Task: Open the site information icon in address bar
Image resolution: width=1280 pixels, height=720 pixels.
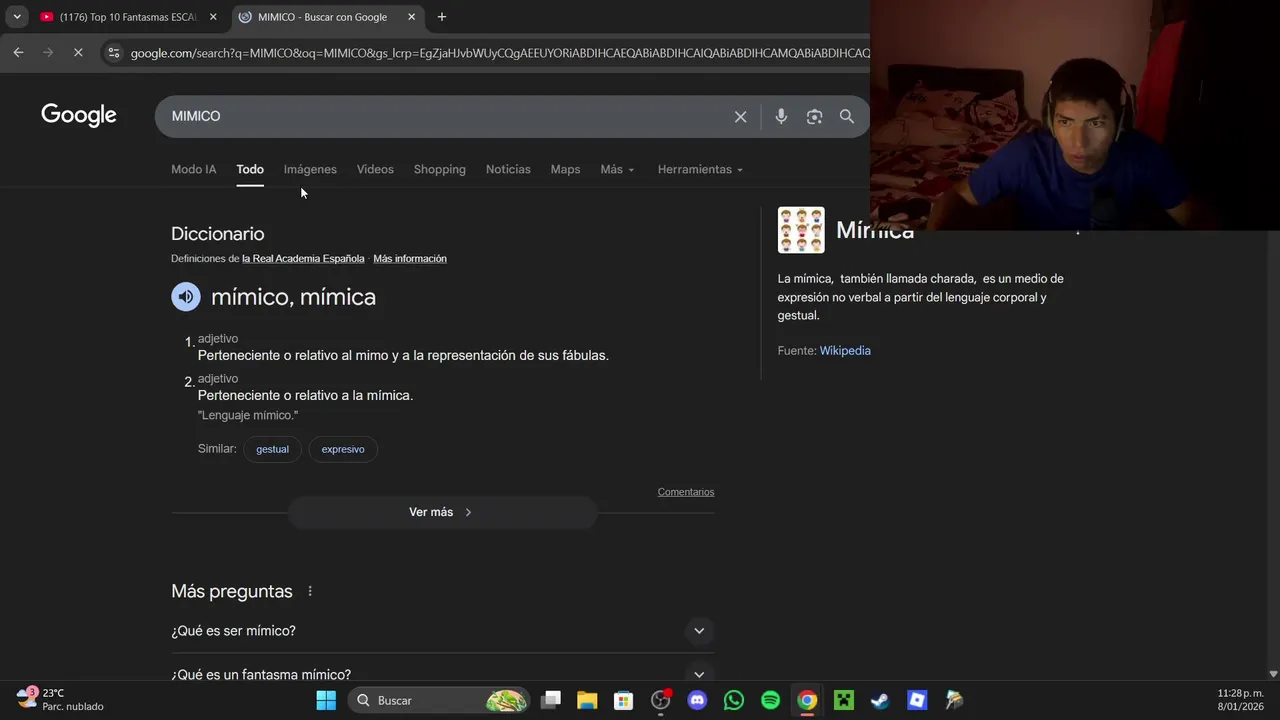Action: coord(113,53)
